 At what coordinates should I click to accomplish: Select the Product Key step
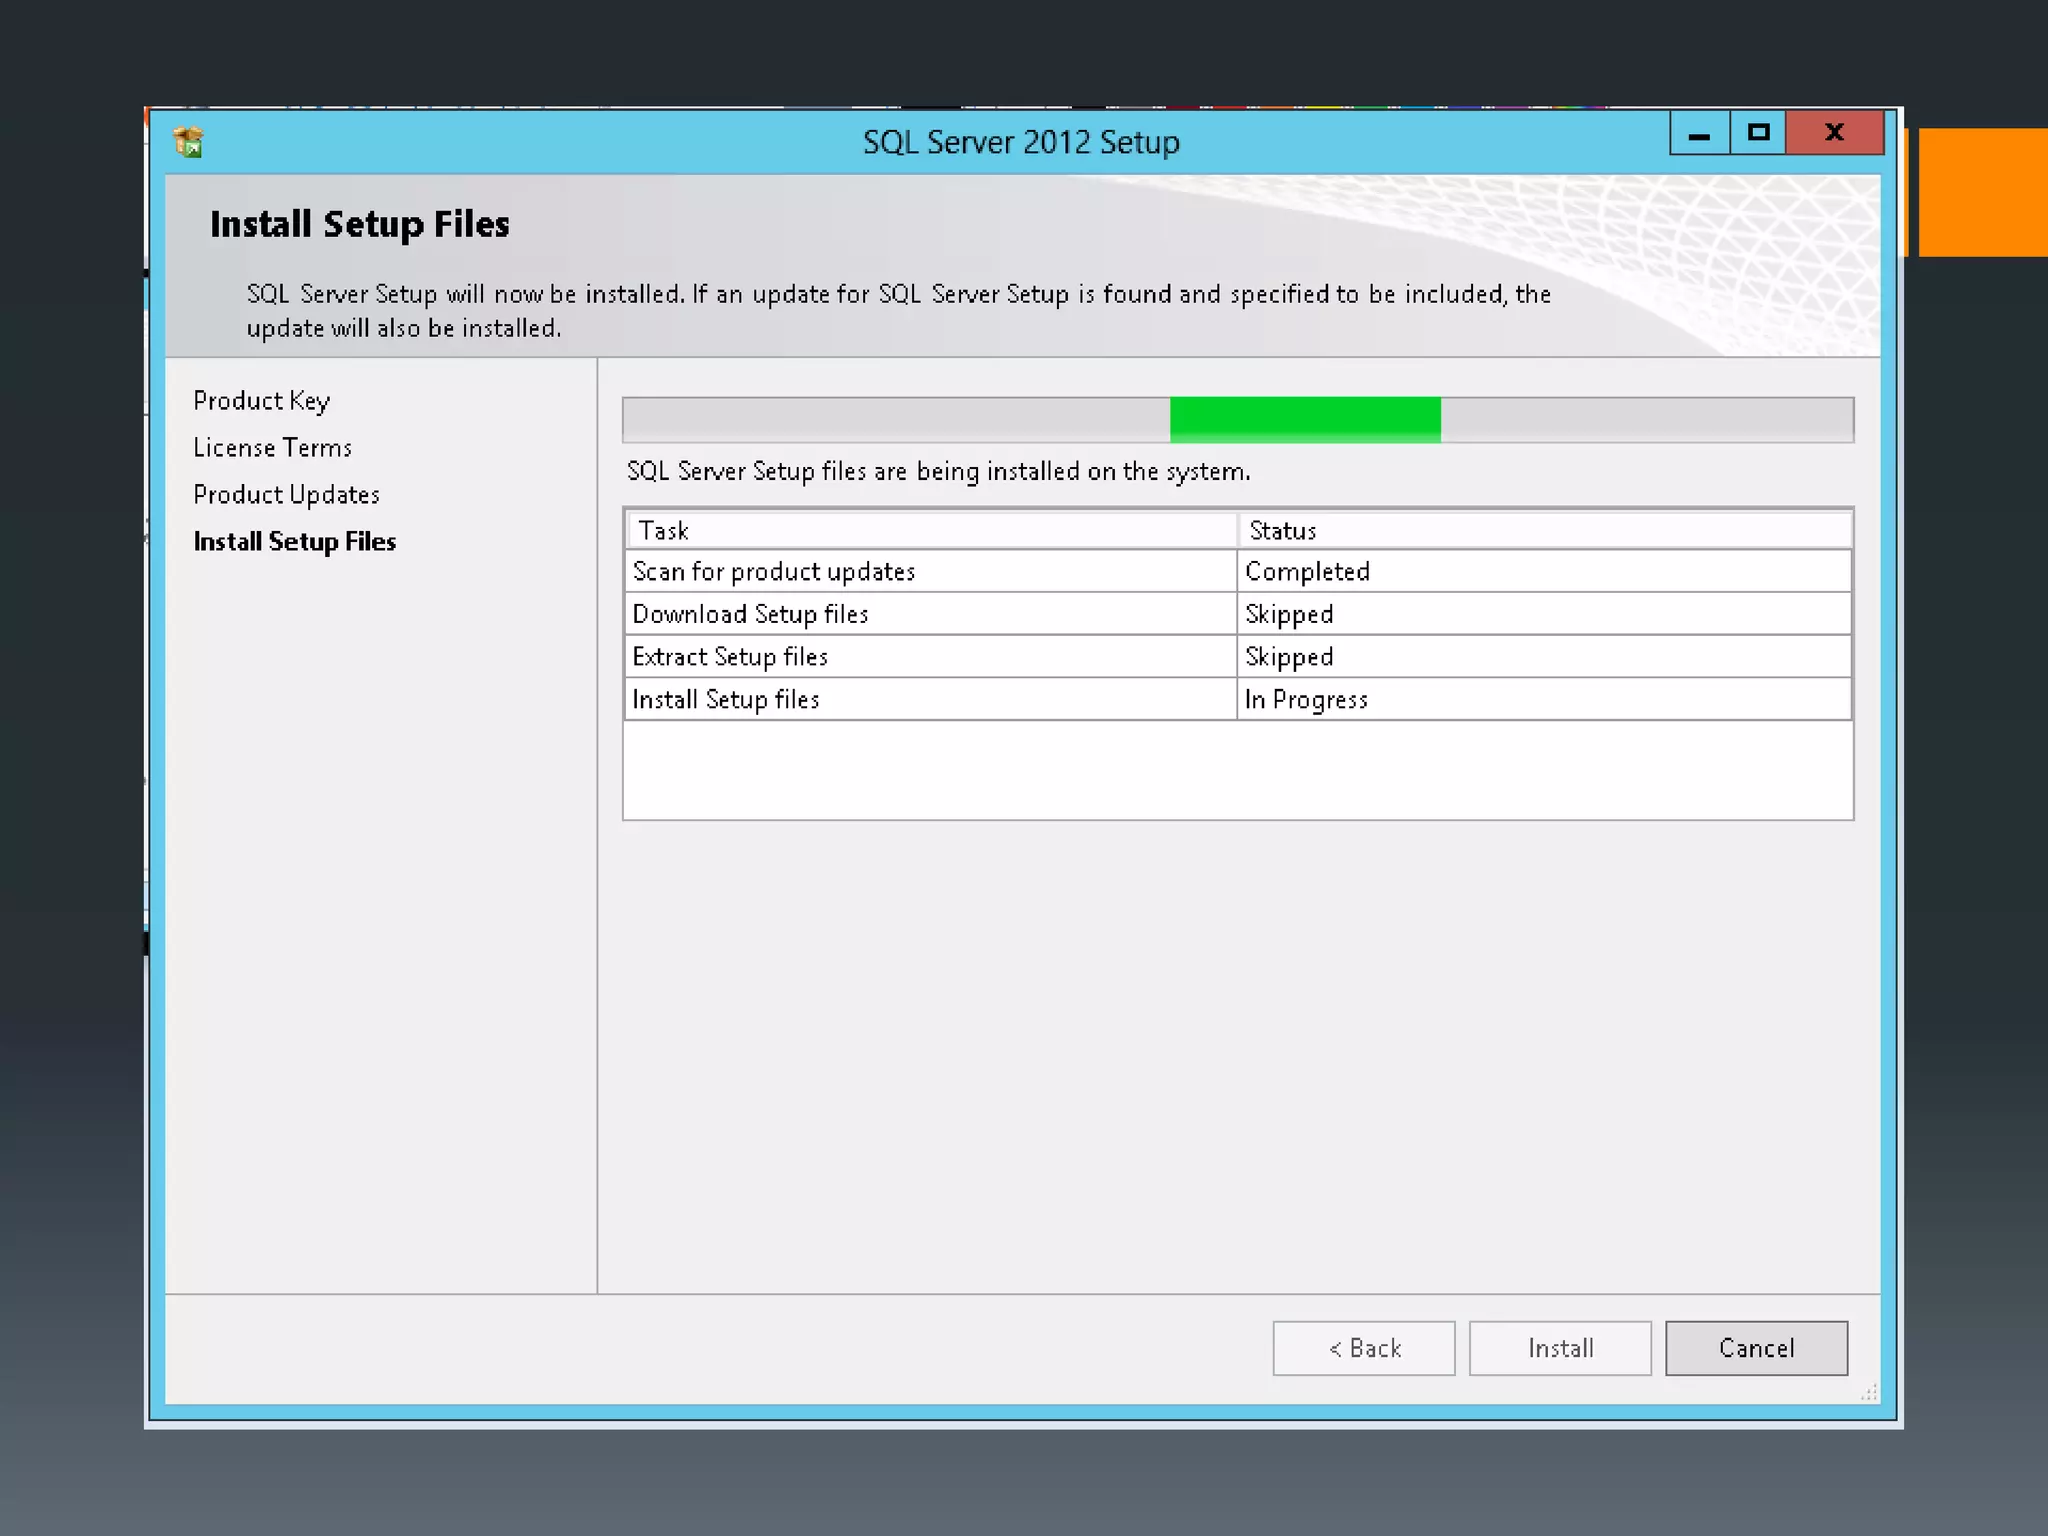pos(261,401)
